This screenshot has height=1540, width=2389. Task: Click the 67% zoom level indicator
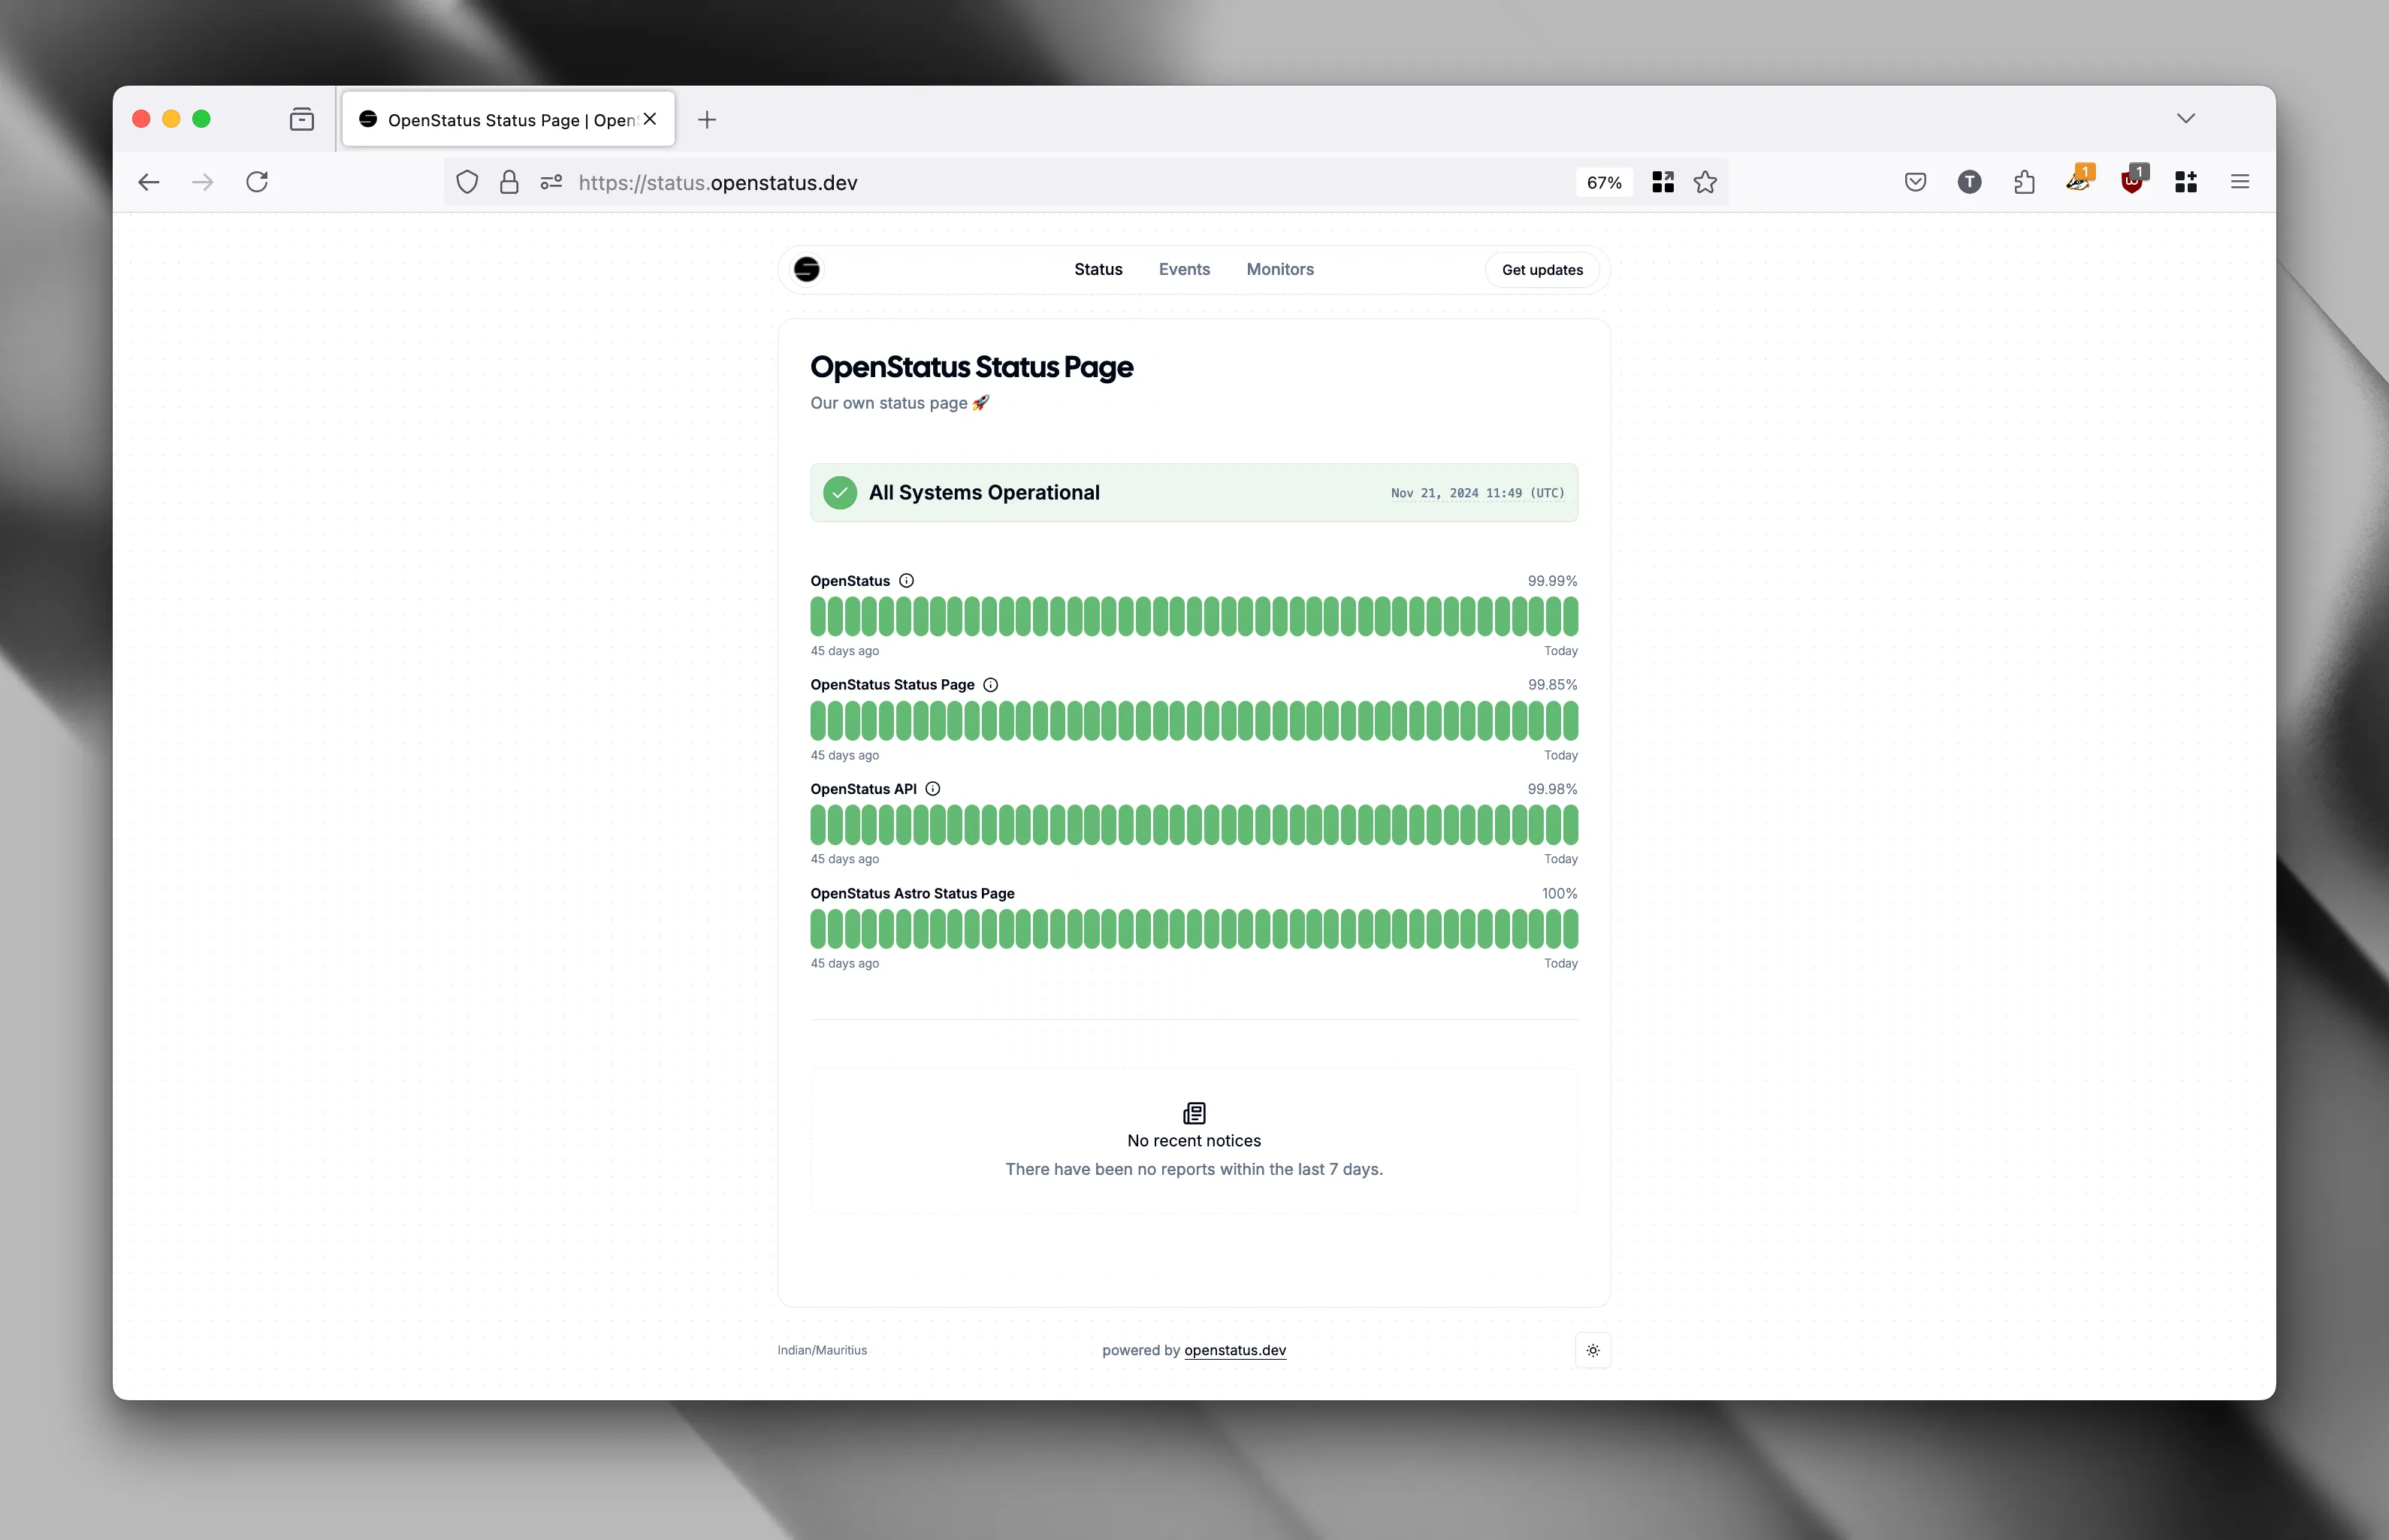pos(1603,182)
